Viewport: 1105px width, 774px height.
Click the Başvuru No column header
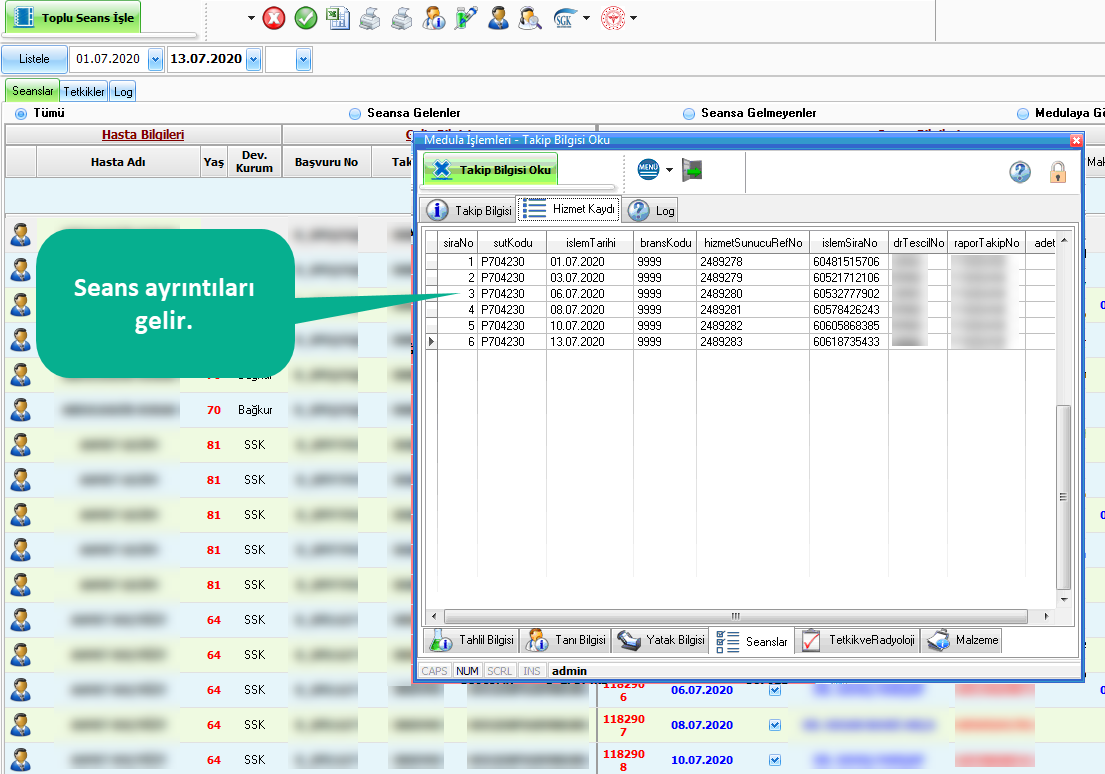click(x=326, y=162)
